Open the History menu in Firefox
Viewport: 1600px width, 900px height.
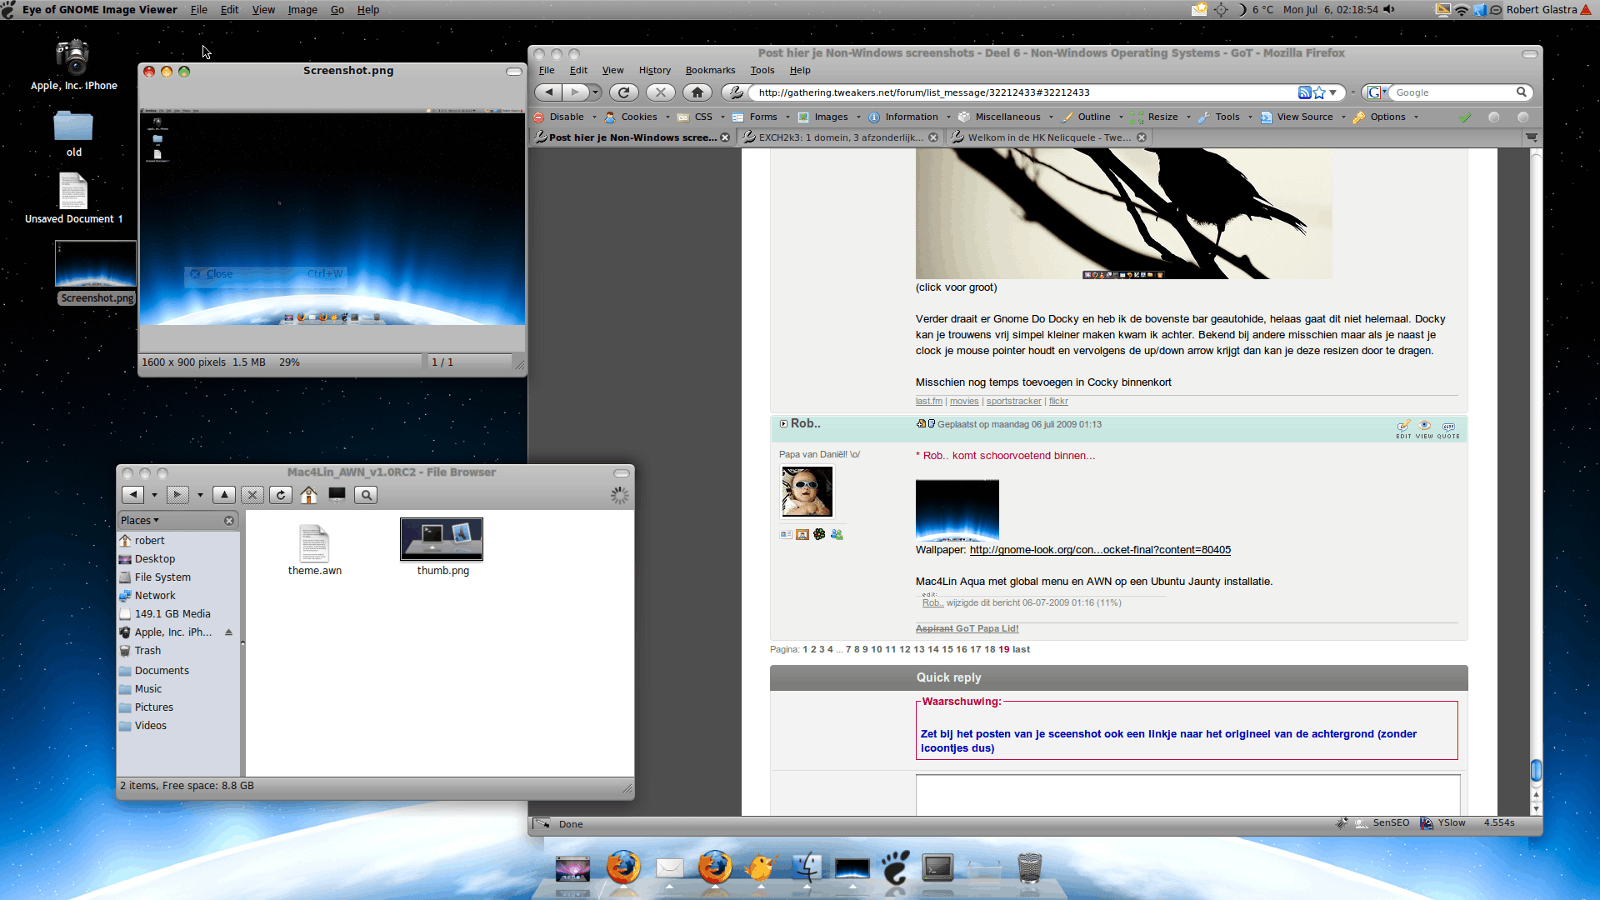click(655, 70)
